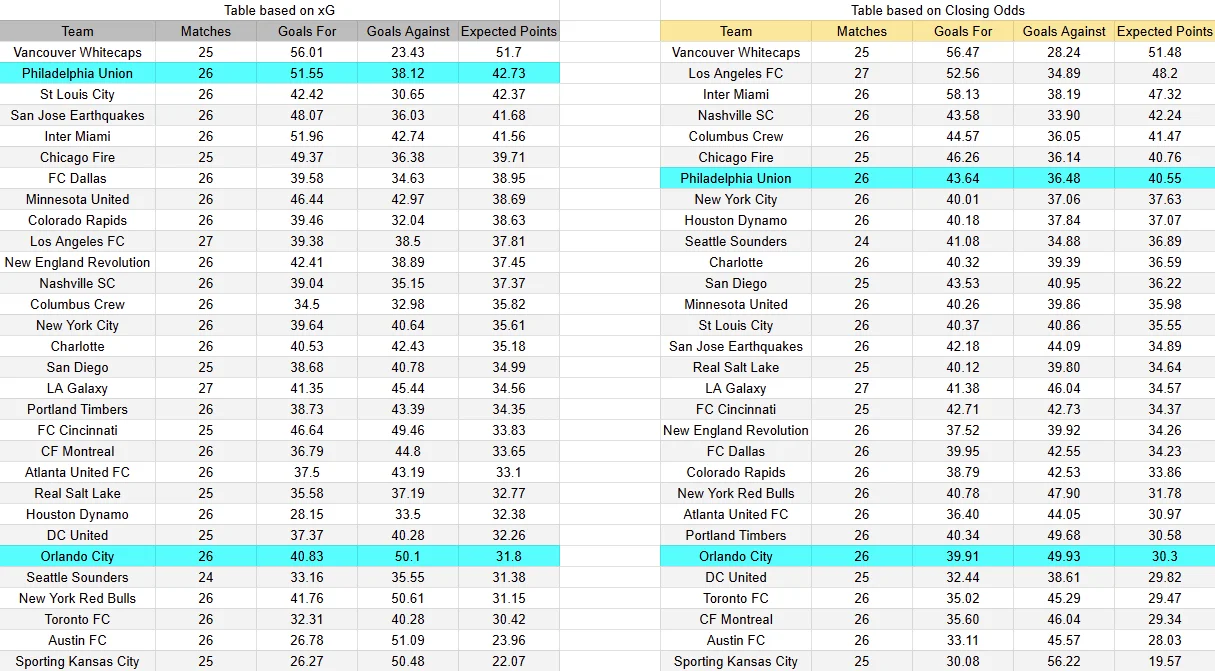Select the 'Table based on xG' title cell
1215x671 pixels.
click(279, 10)
